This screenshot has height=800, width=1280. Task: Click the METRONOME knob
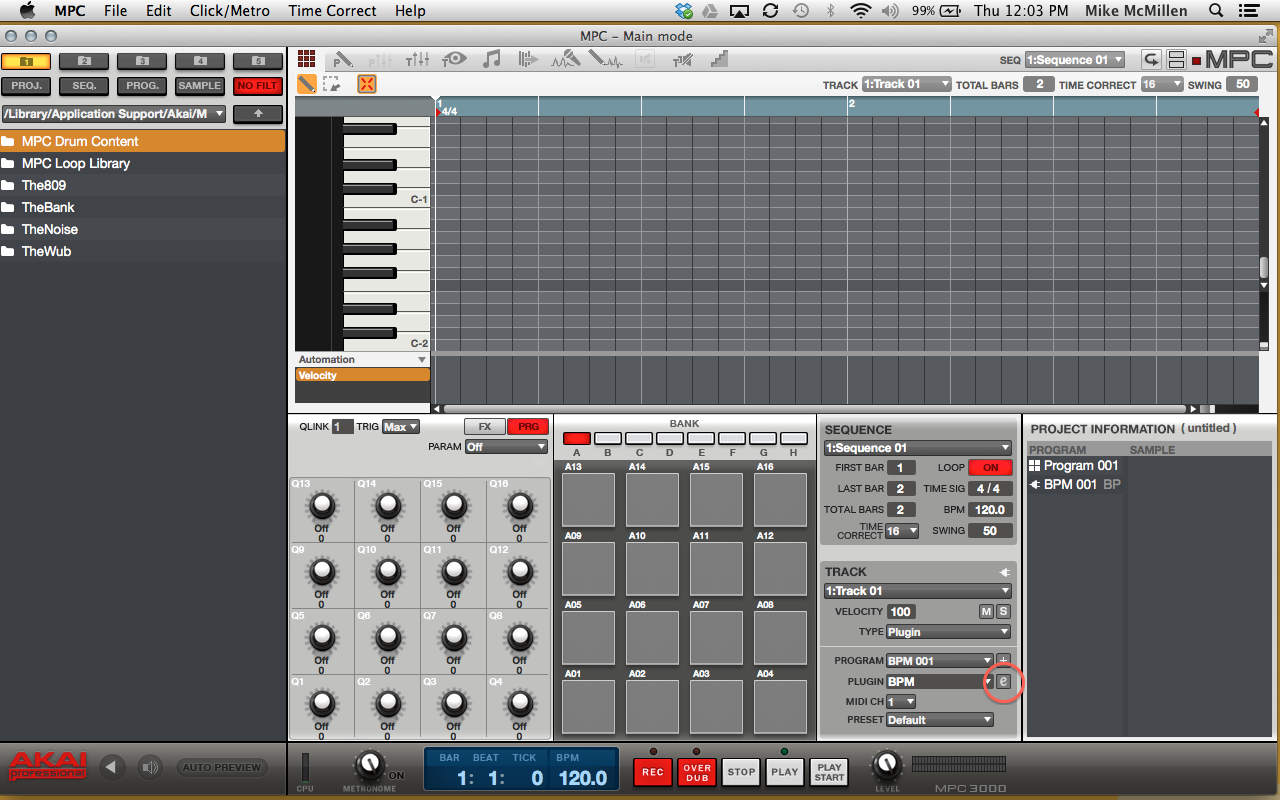370,766
